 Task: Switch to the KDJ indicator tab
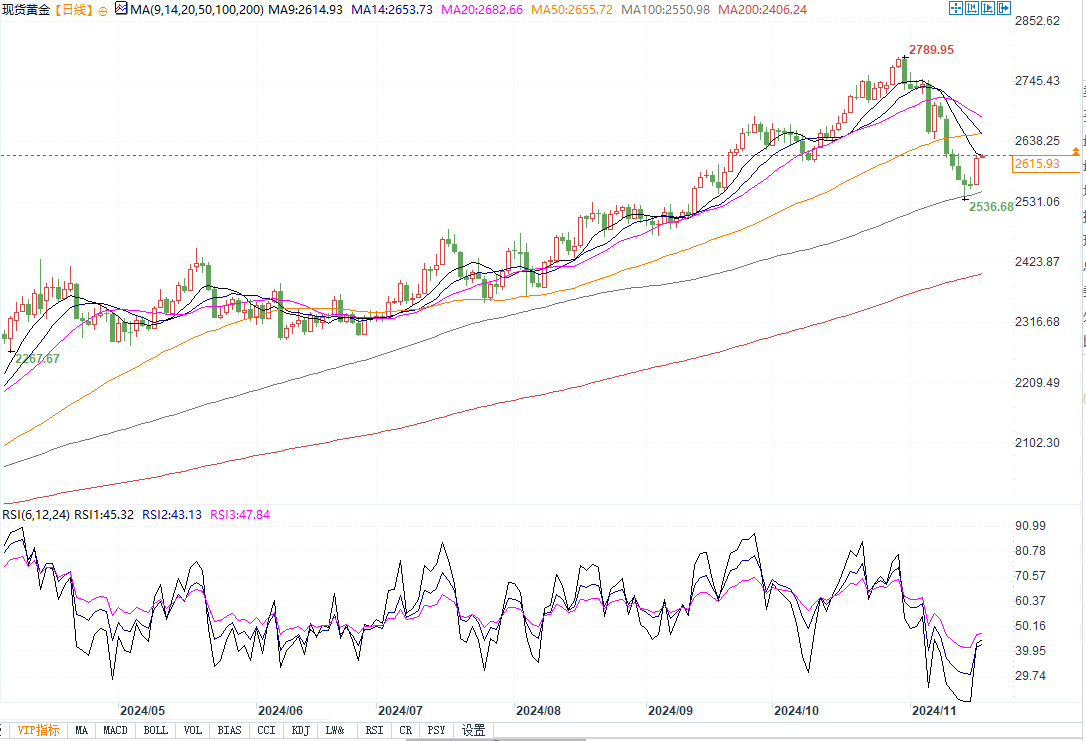(301, 731)
